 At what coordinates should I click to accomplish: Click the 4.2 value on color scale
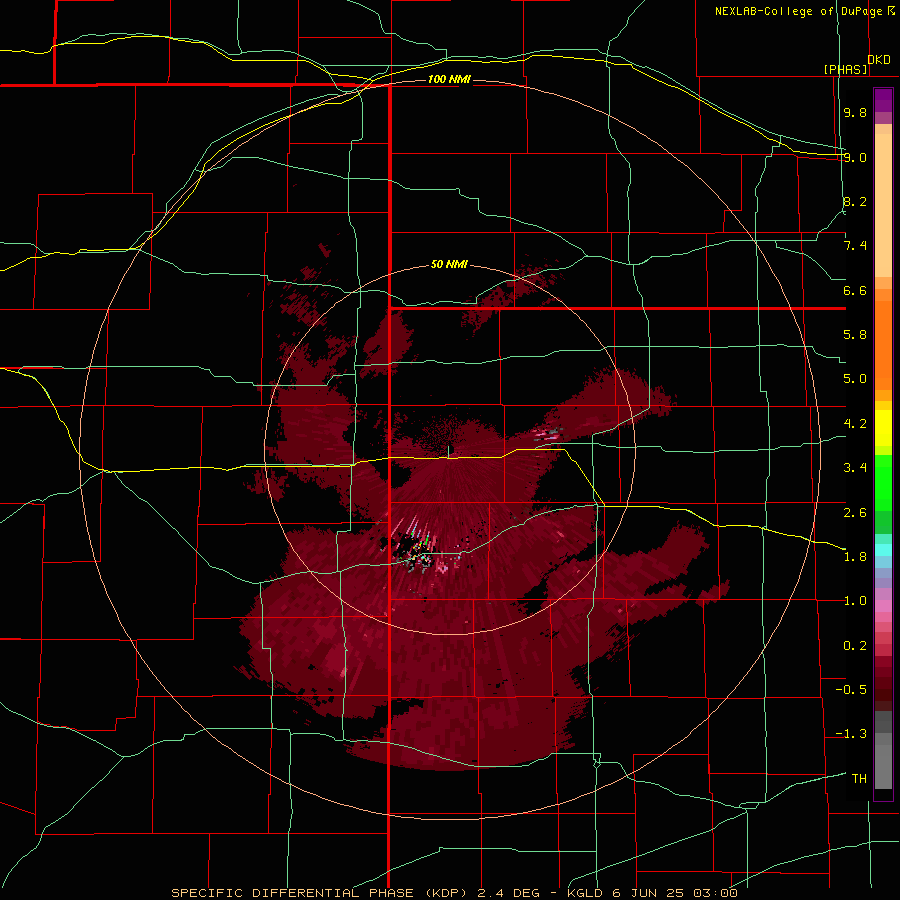tap(855, 424)
